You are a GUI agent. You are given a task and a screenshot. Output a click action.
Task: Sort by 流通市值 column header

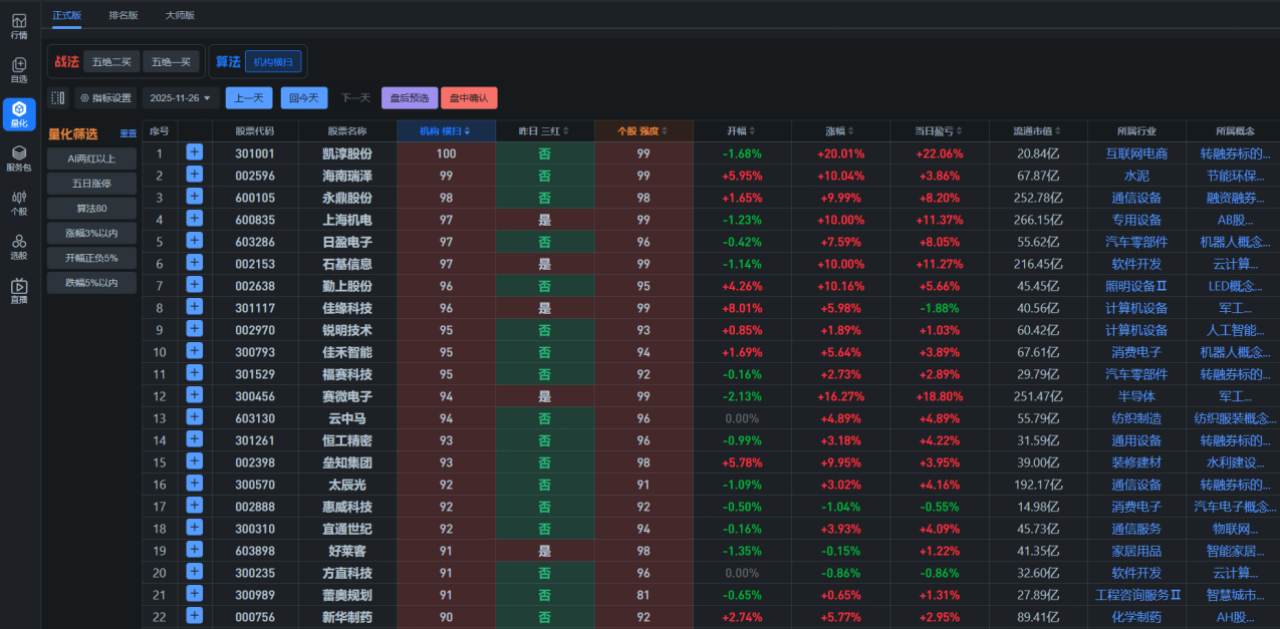[1038, 131]
